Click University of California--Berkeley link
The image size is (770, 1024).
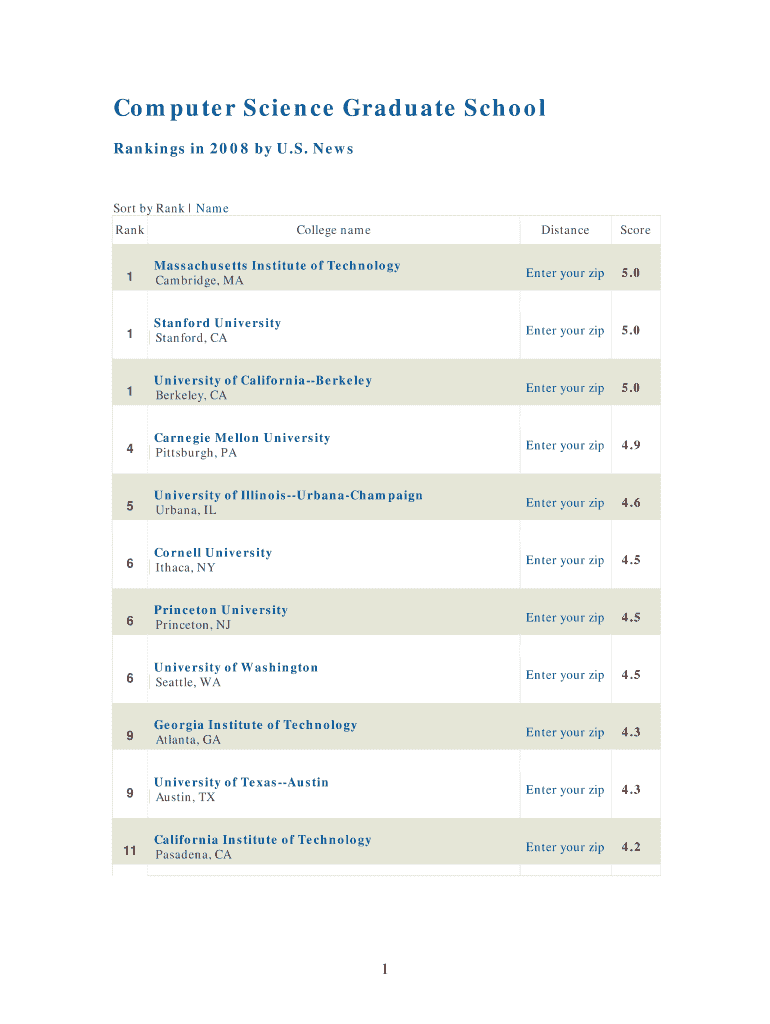coord(263,381)
